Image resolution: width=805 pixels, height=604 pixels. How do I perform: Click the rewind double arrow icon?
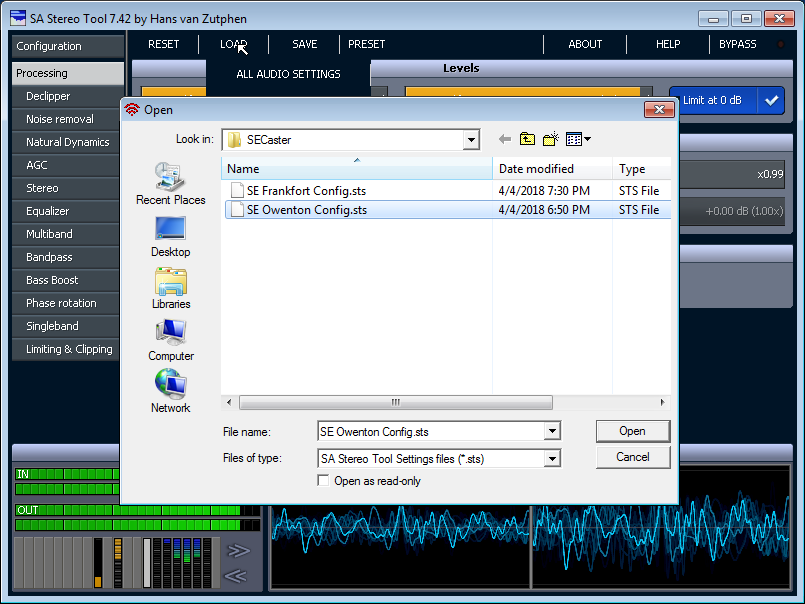236,576
